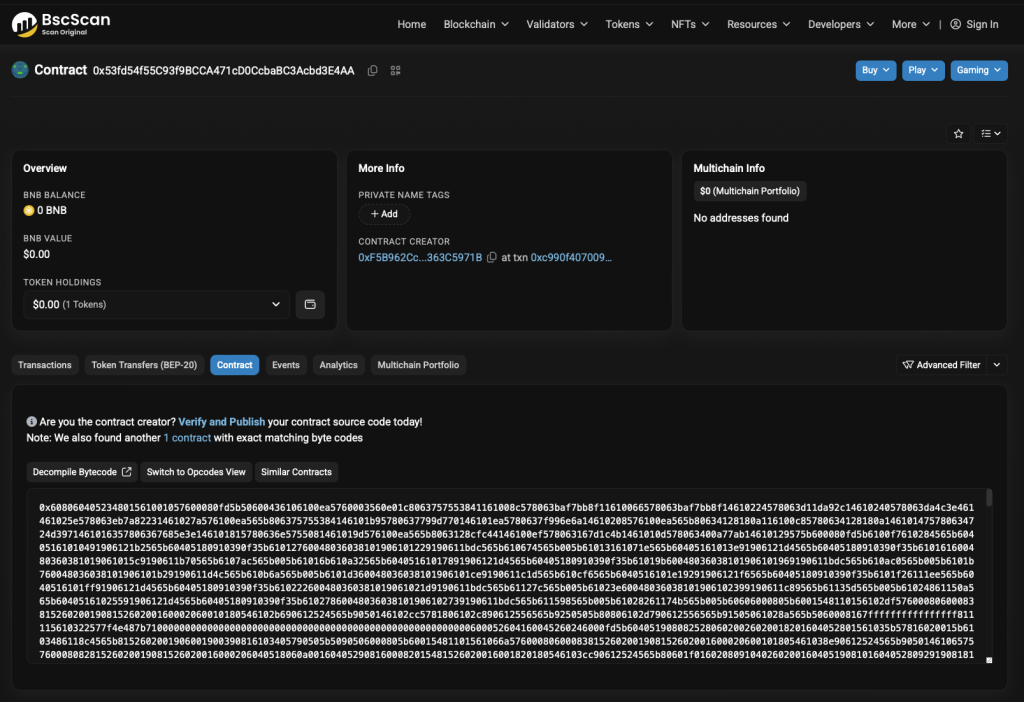Click the bytecode box scrollbar
Screen dimensions: 1024x702
click(x=989, y=498)
